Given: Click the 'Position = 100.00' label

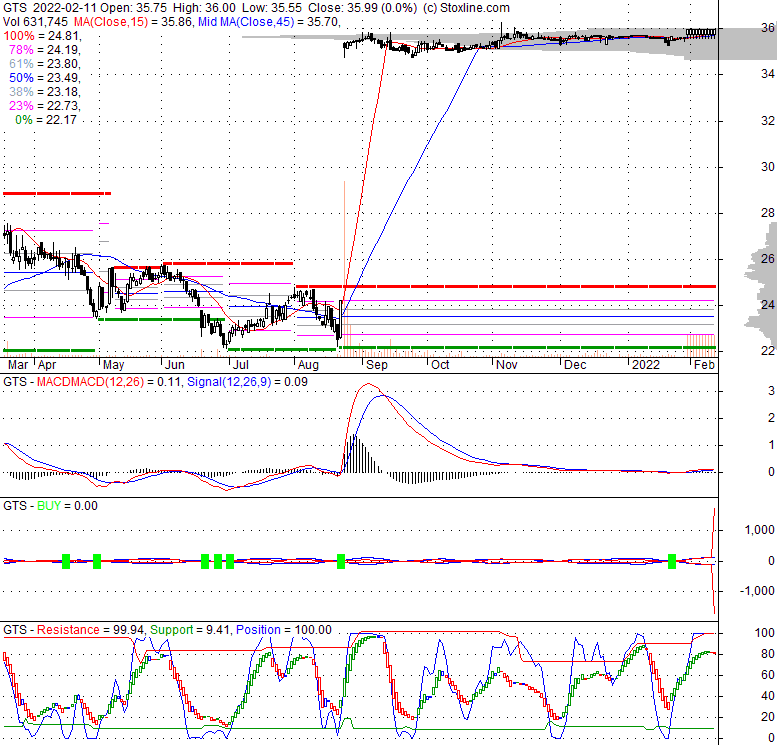Looking at the screenshot, I should (x=283, y=630).
